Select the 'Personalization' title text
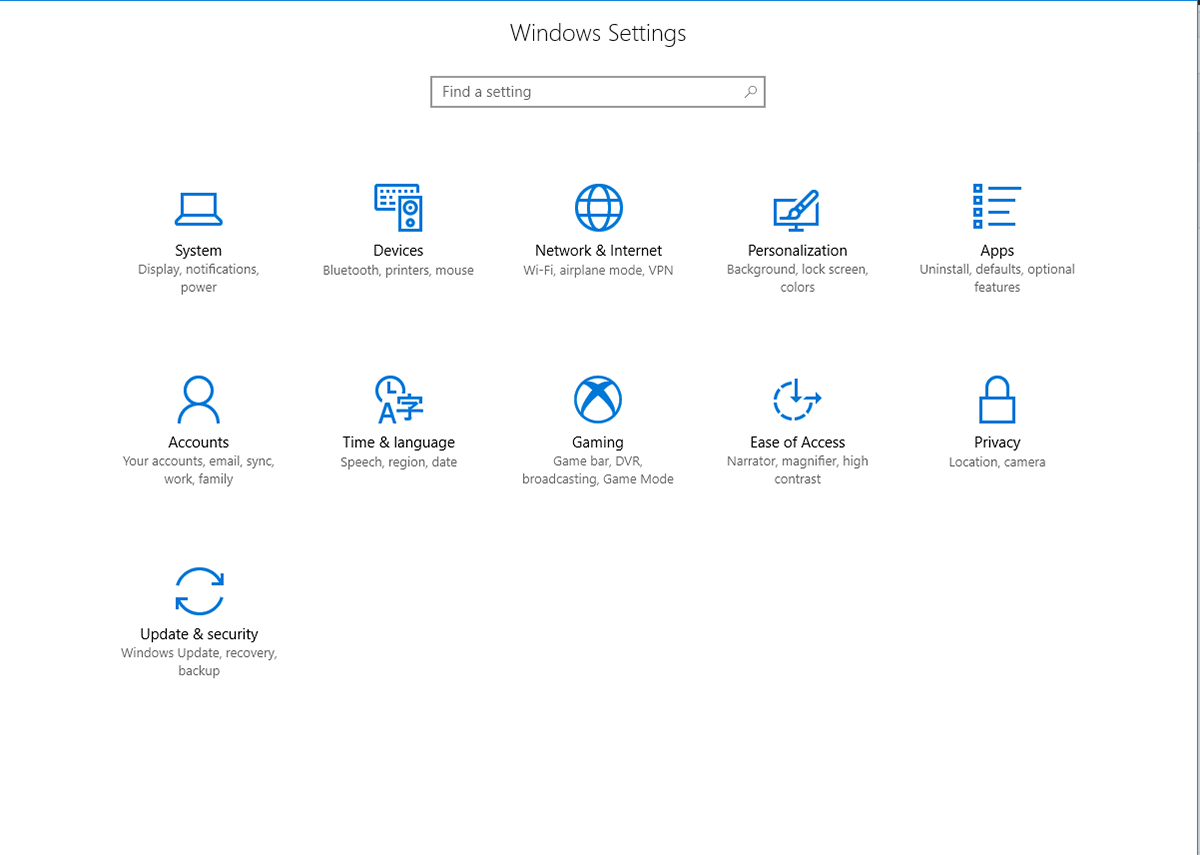This screenshot has width=1200, height=855. 797,251
